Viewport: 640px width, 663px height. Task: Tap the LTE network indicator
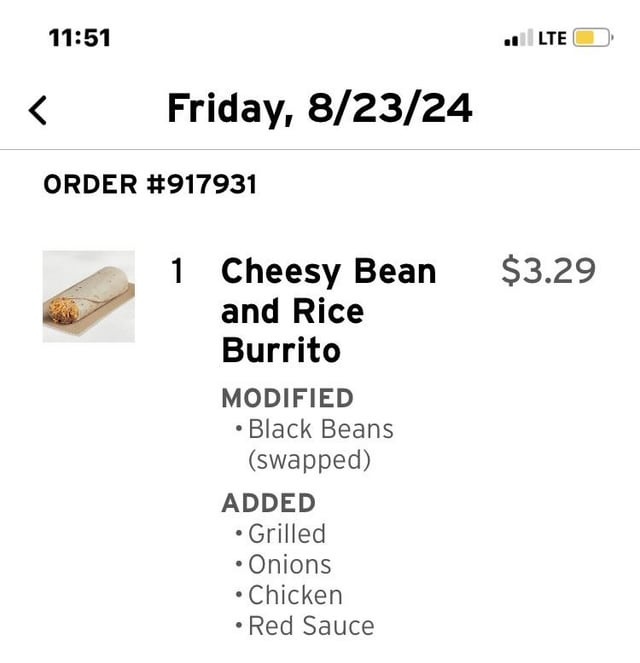pyautogui.click(x=552, y=39)
